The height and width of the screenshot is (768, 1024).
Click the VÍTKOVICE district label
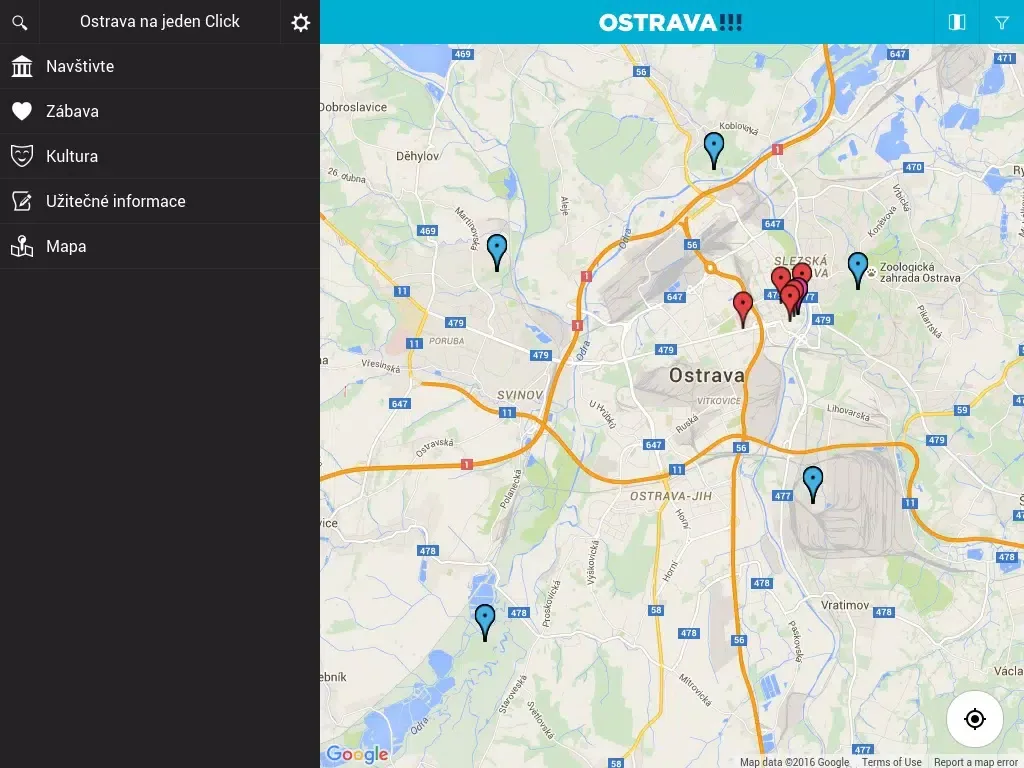tap(718, 401)
